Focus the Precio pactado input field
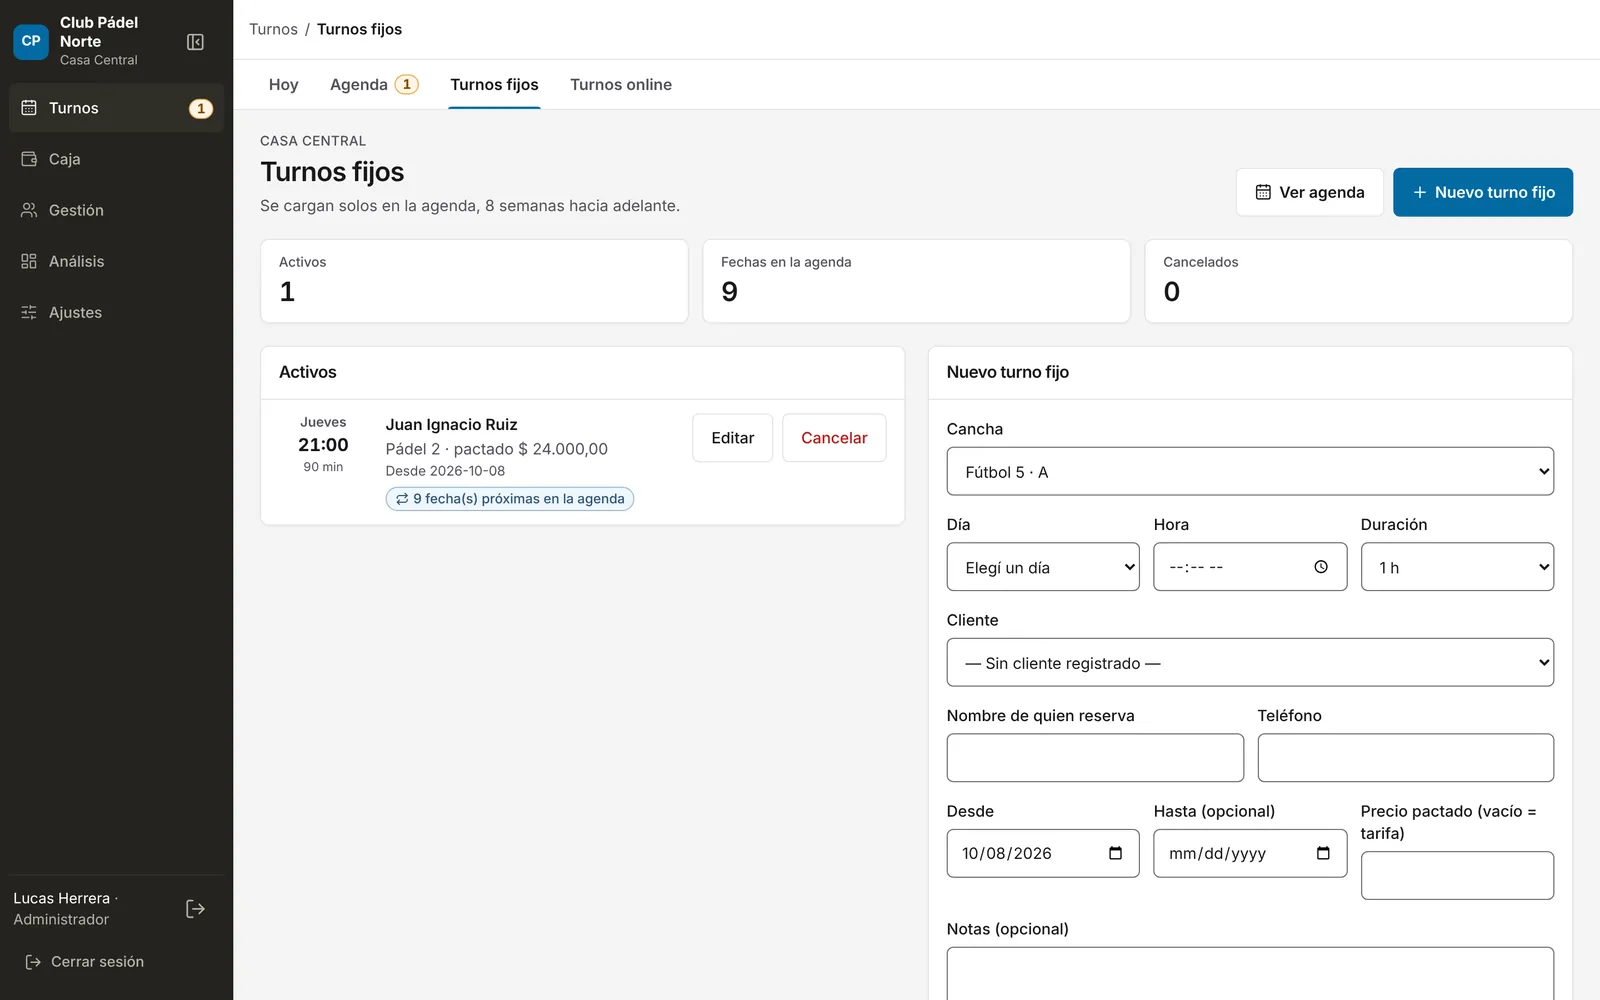The height and width of the screenshot is (1000, 1600). (1457, 875)
